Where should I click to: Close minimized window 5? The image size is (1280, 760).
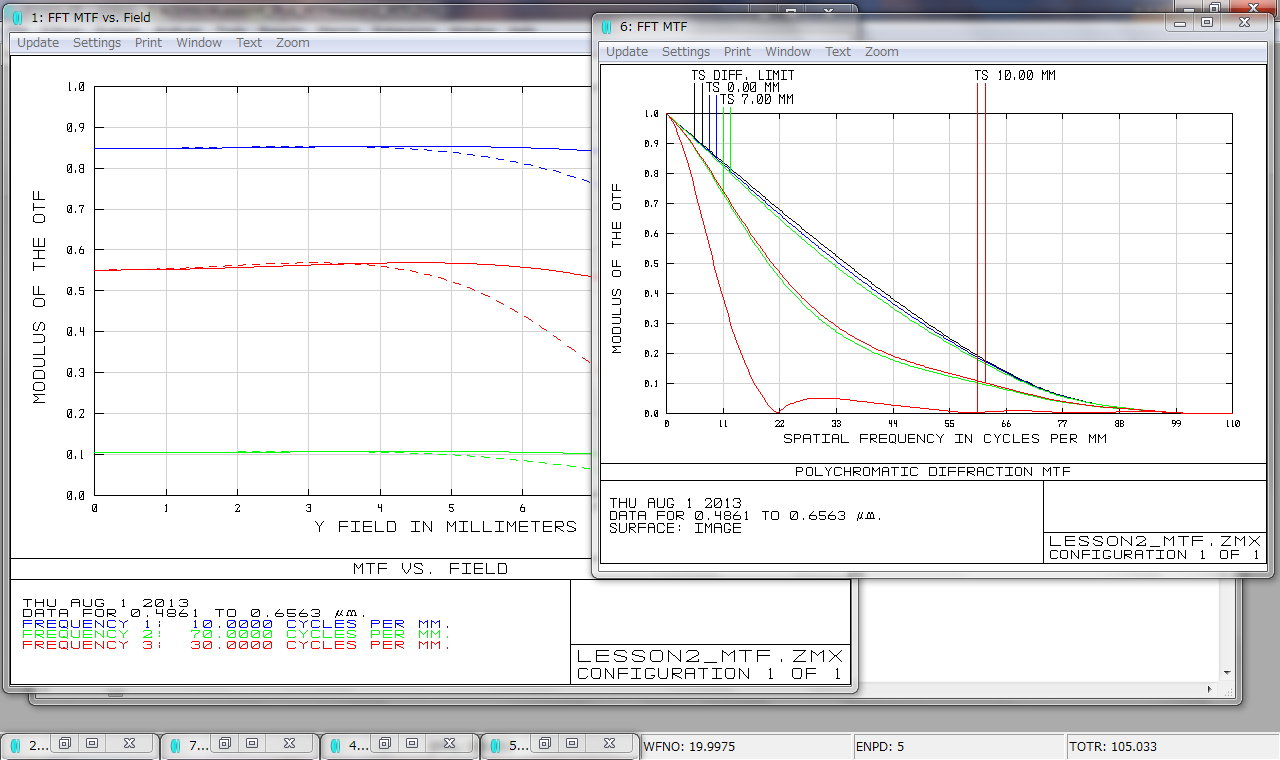(610, 744)
